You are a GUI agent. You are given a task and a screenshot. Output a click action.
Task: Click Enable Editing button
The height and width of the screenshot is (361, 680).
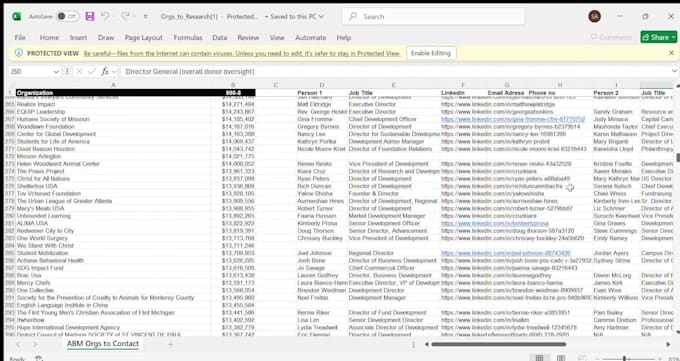pyautogui.click(x=431, y=53)
